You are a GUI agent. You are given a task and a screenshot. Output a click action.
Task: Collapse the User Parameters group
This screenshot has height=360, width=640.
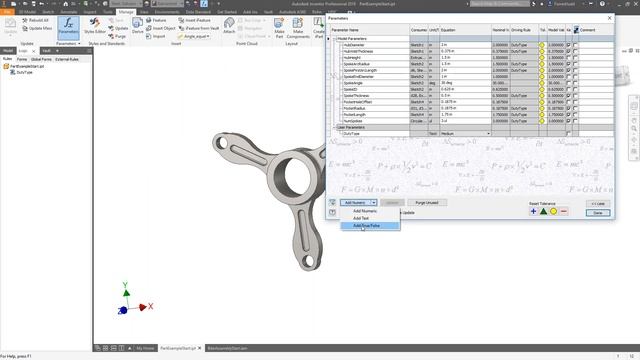tap(334, 127)
